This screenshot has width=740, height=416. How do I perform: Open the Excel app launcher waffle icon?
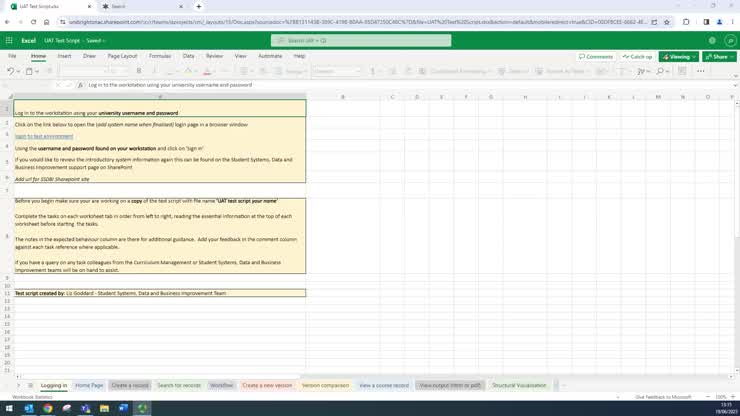click(9, 40)
